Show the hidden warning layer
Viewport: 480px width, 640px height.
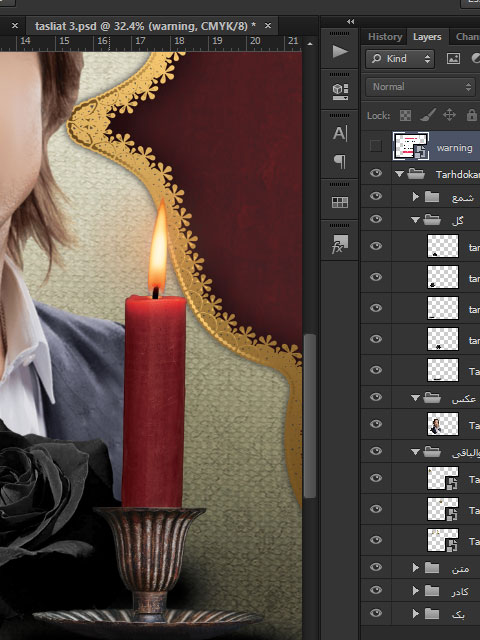(376, 146)
